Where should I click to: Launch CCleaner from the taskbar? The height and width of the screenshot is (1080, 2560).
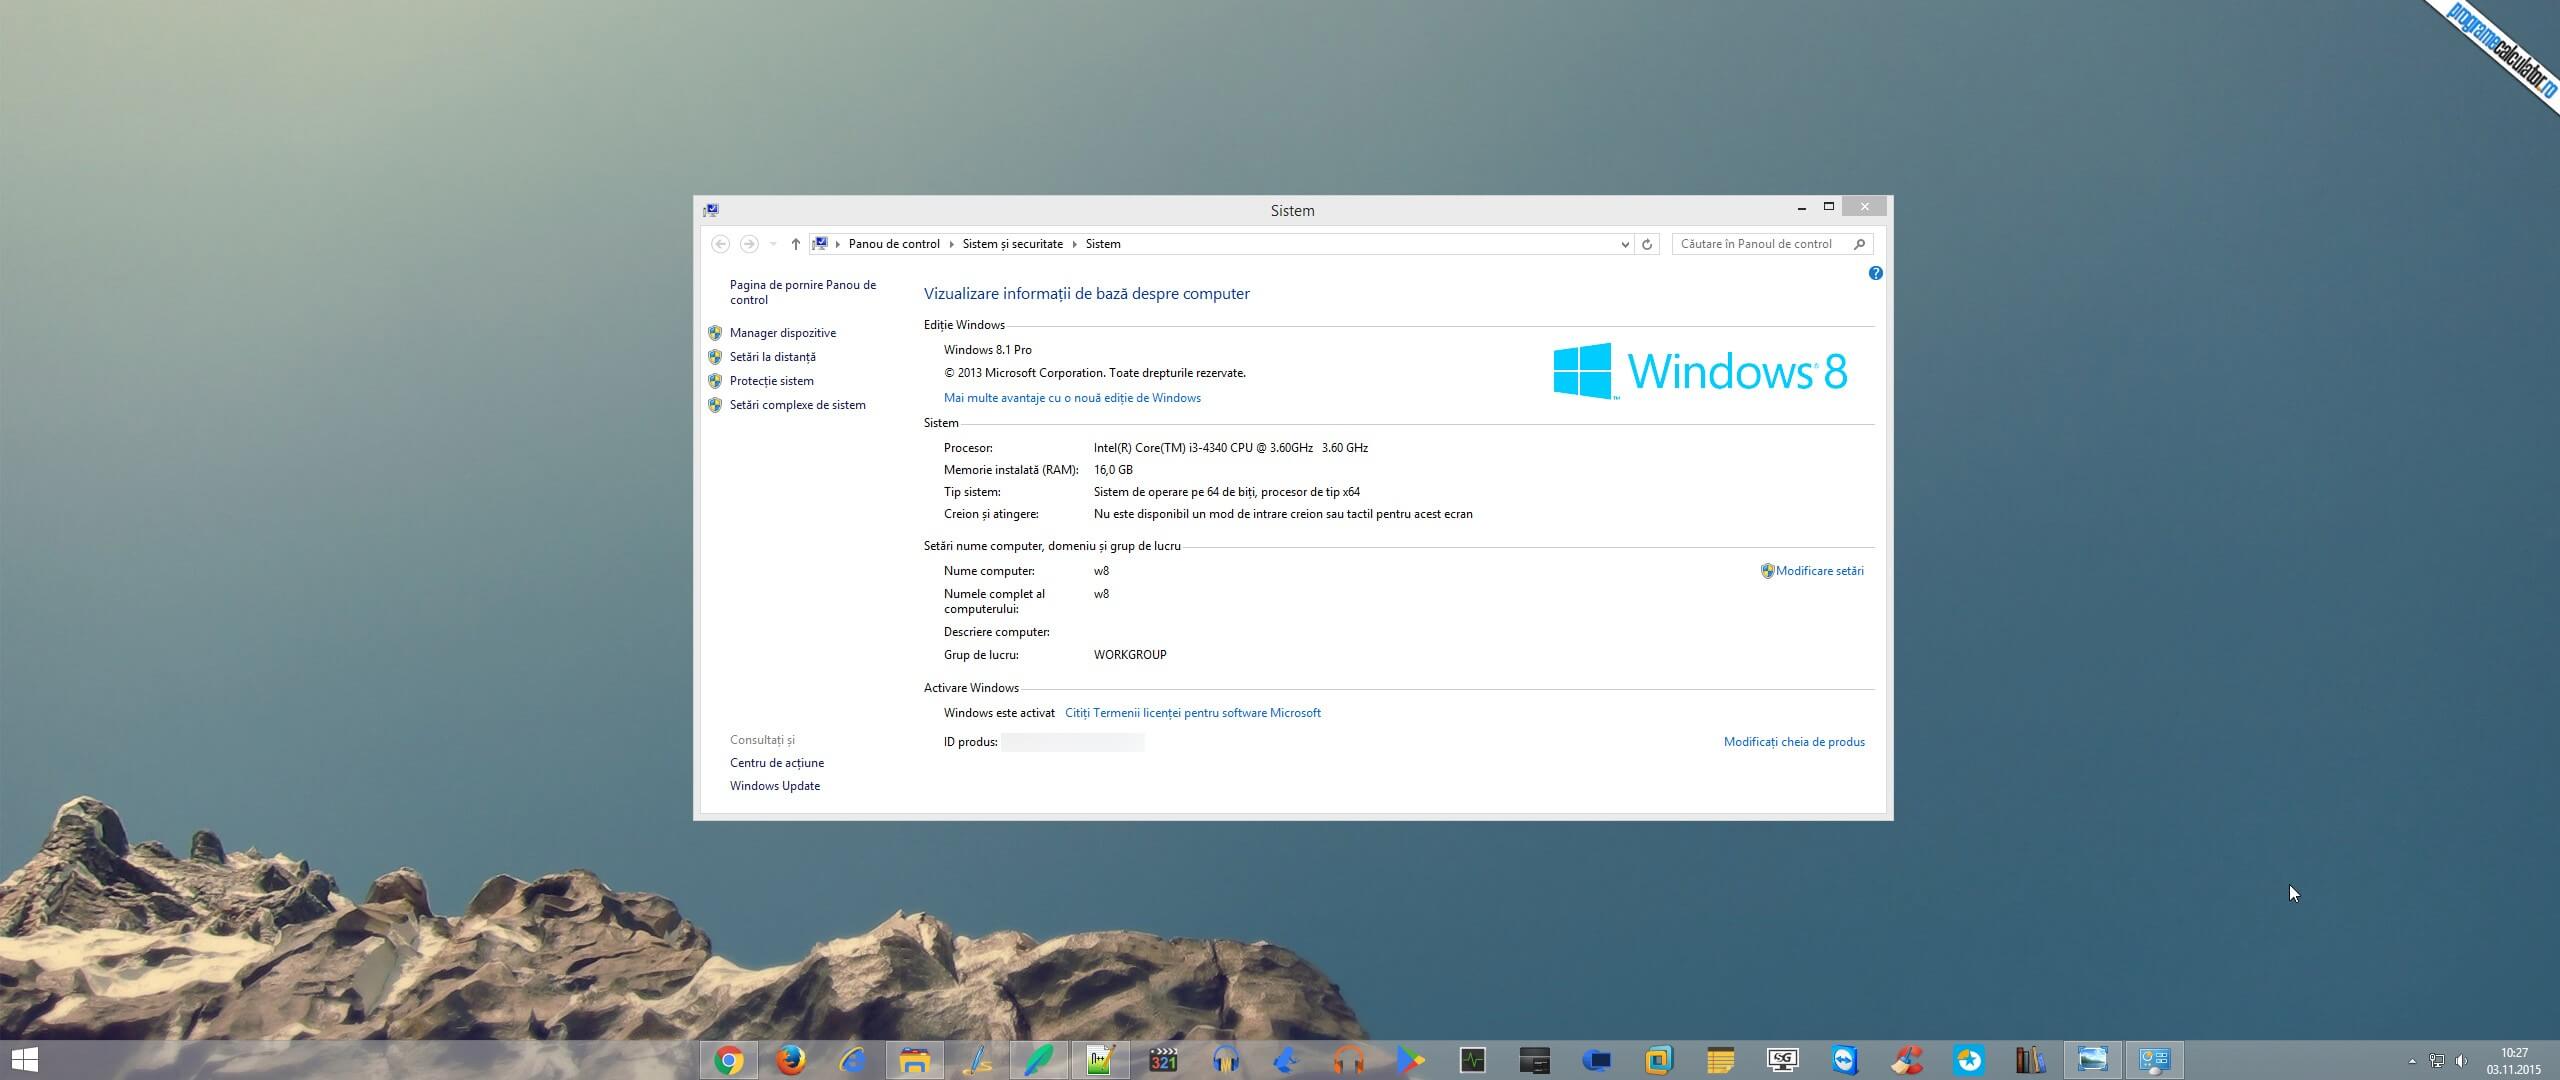[x=1907, y=1060]
